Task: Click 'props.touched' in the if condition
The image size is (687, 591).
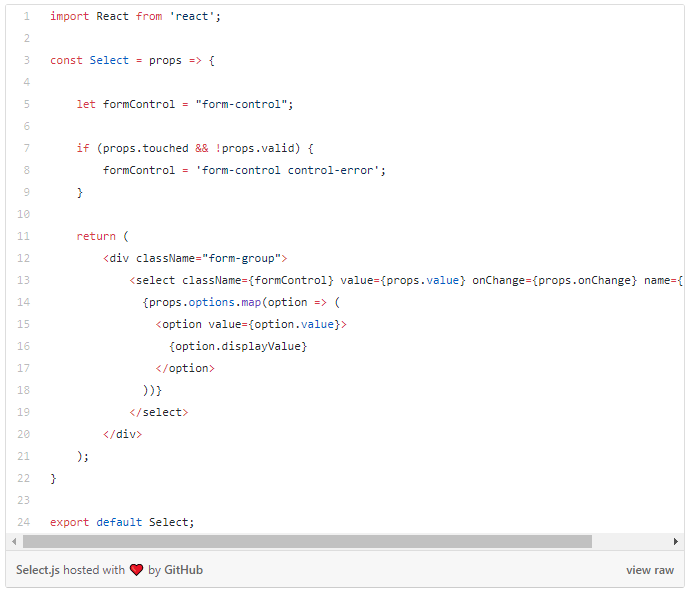Action: coord(145,149)
